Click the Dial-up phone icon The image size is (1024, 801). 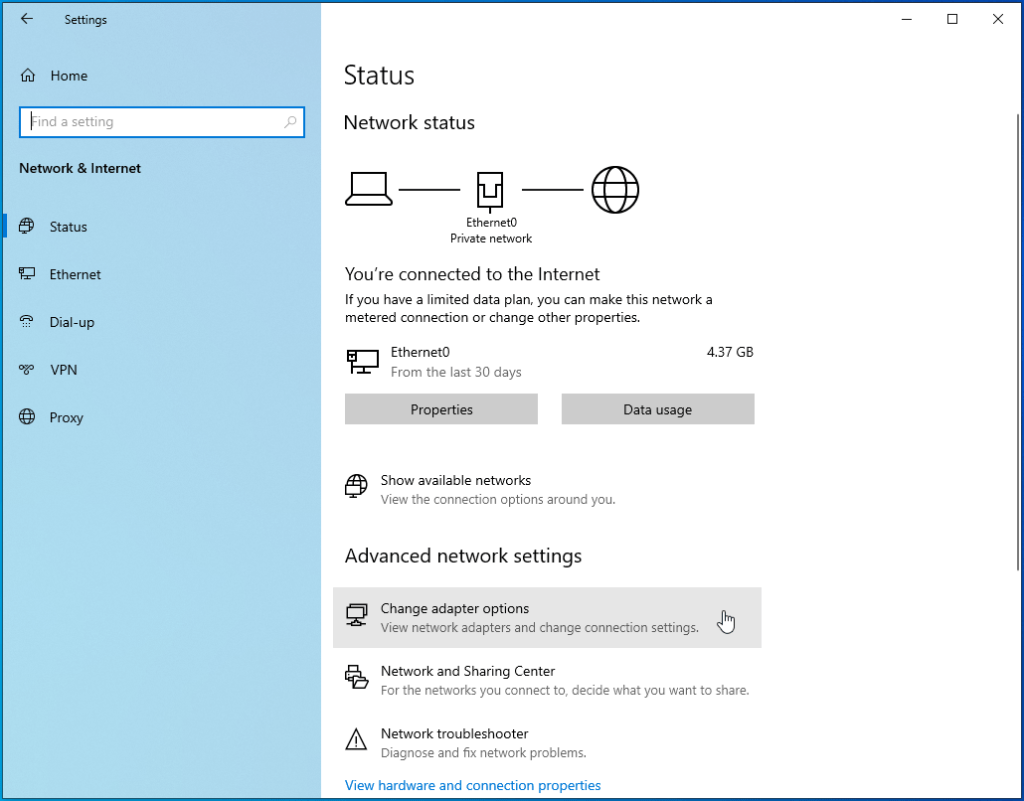point(28,322)
